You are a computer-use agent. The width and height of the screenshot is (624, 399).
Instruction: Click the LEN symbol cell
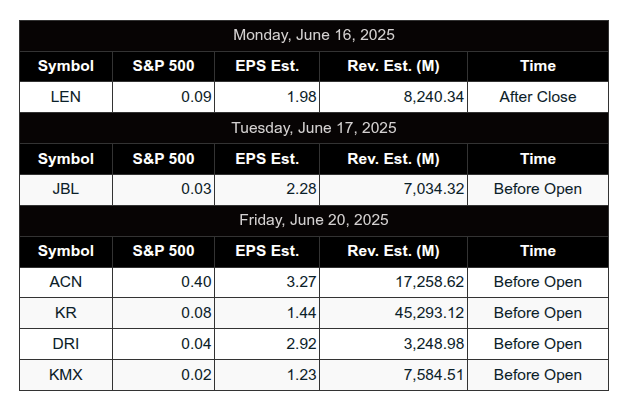pyautogui.click(x=66, y=97)
